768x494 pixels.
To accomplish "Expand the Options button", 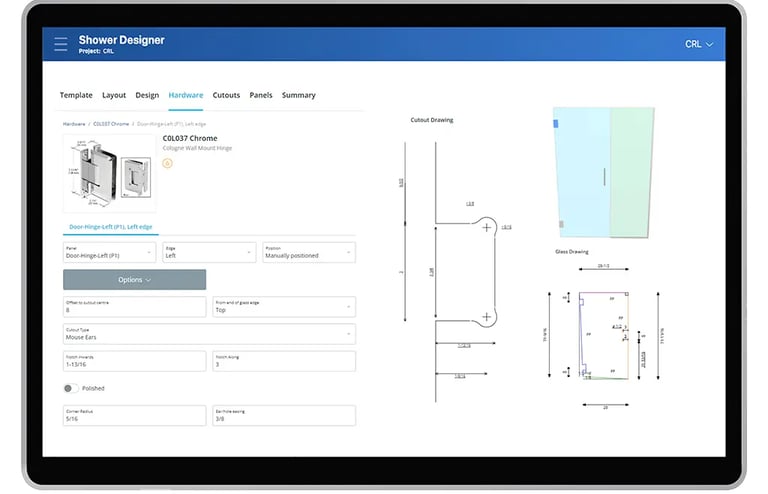I will click(x=135, y=280).
